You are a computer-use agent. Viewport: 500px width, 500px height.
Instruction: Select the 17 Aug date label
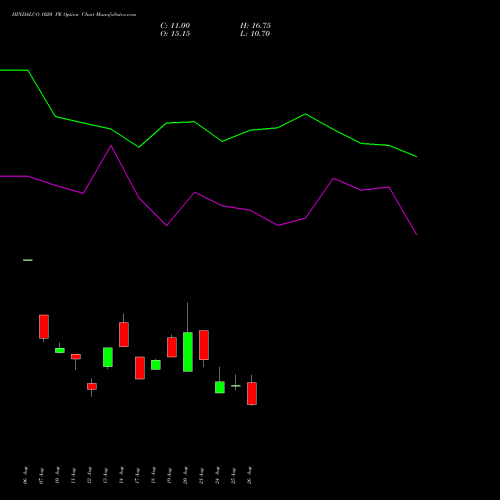coord(137,475)
